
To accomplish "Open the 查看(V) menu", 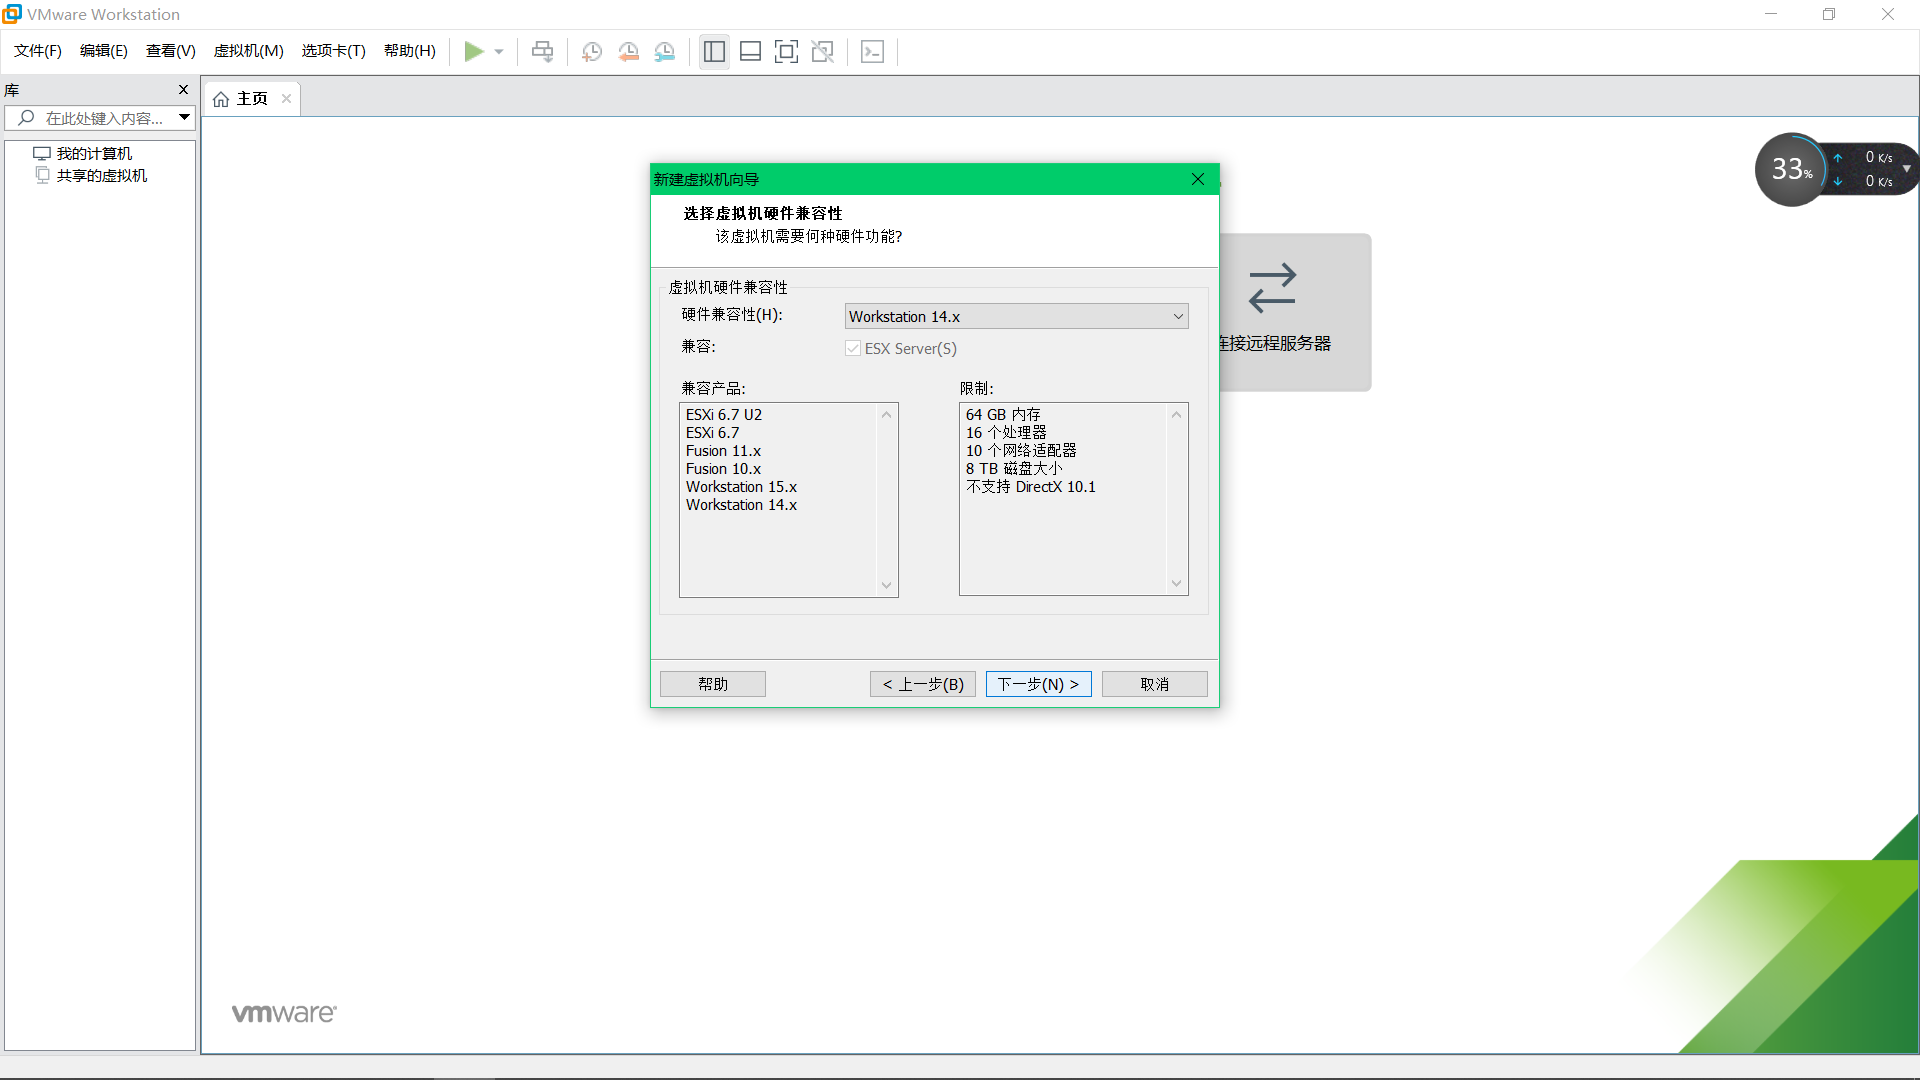I will pyautogui.click(x=171, y=51).
